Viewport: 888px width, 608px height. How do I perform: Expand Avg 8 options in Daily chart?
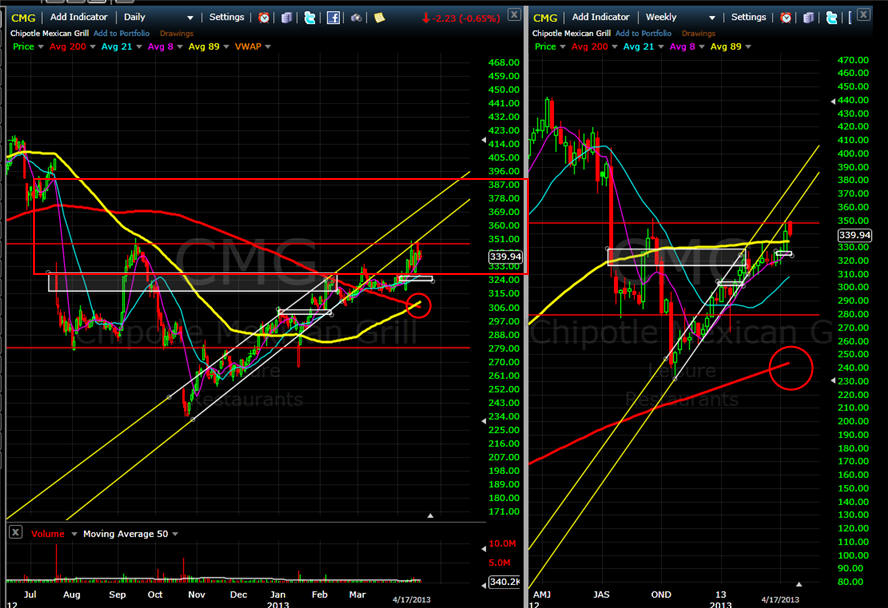coord(180,47)
